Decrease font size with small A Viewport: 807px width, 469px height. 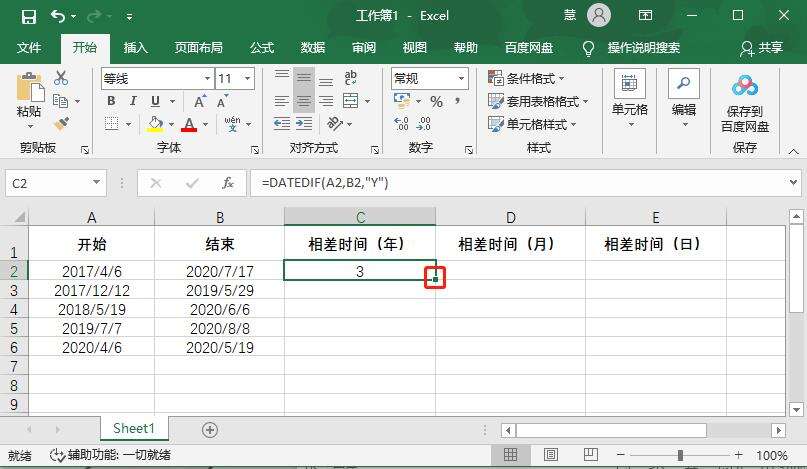[x=222, y=101]
